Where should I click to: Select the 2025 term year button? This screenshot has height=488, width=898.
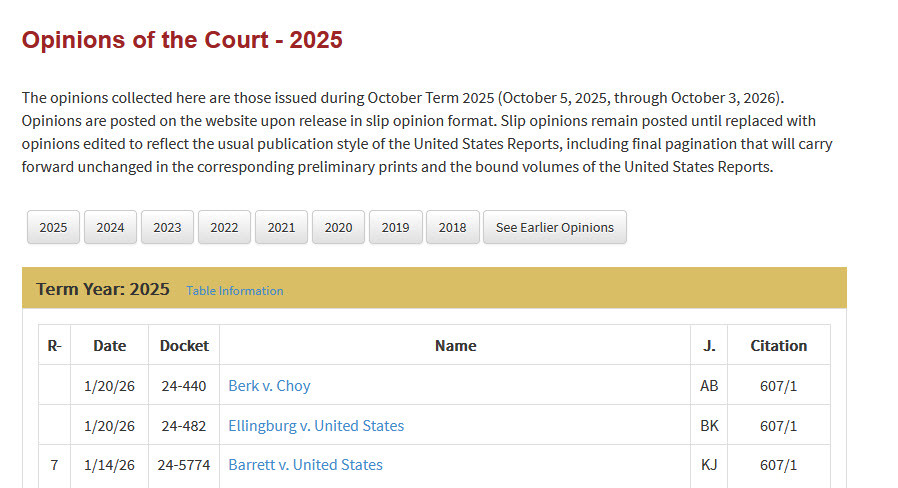click(53, 227)
